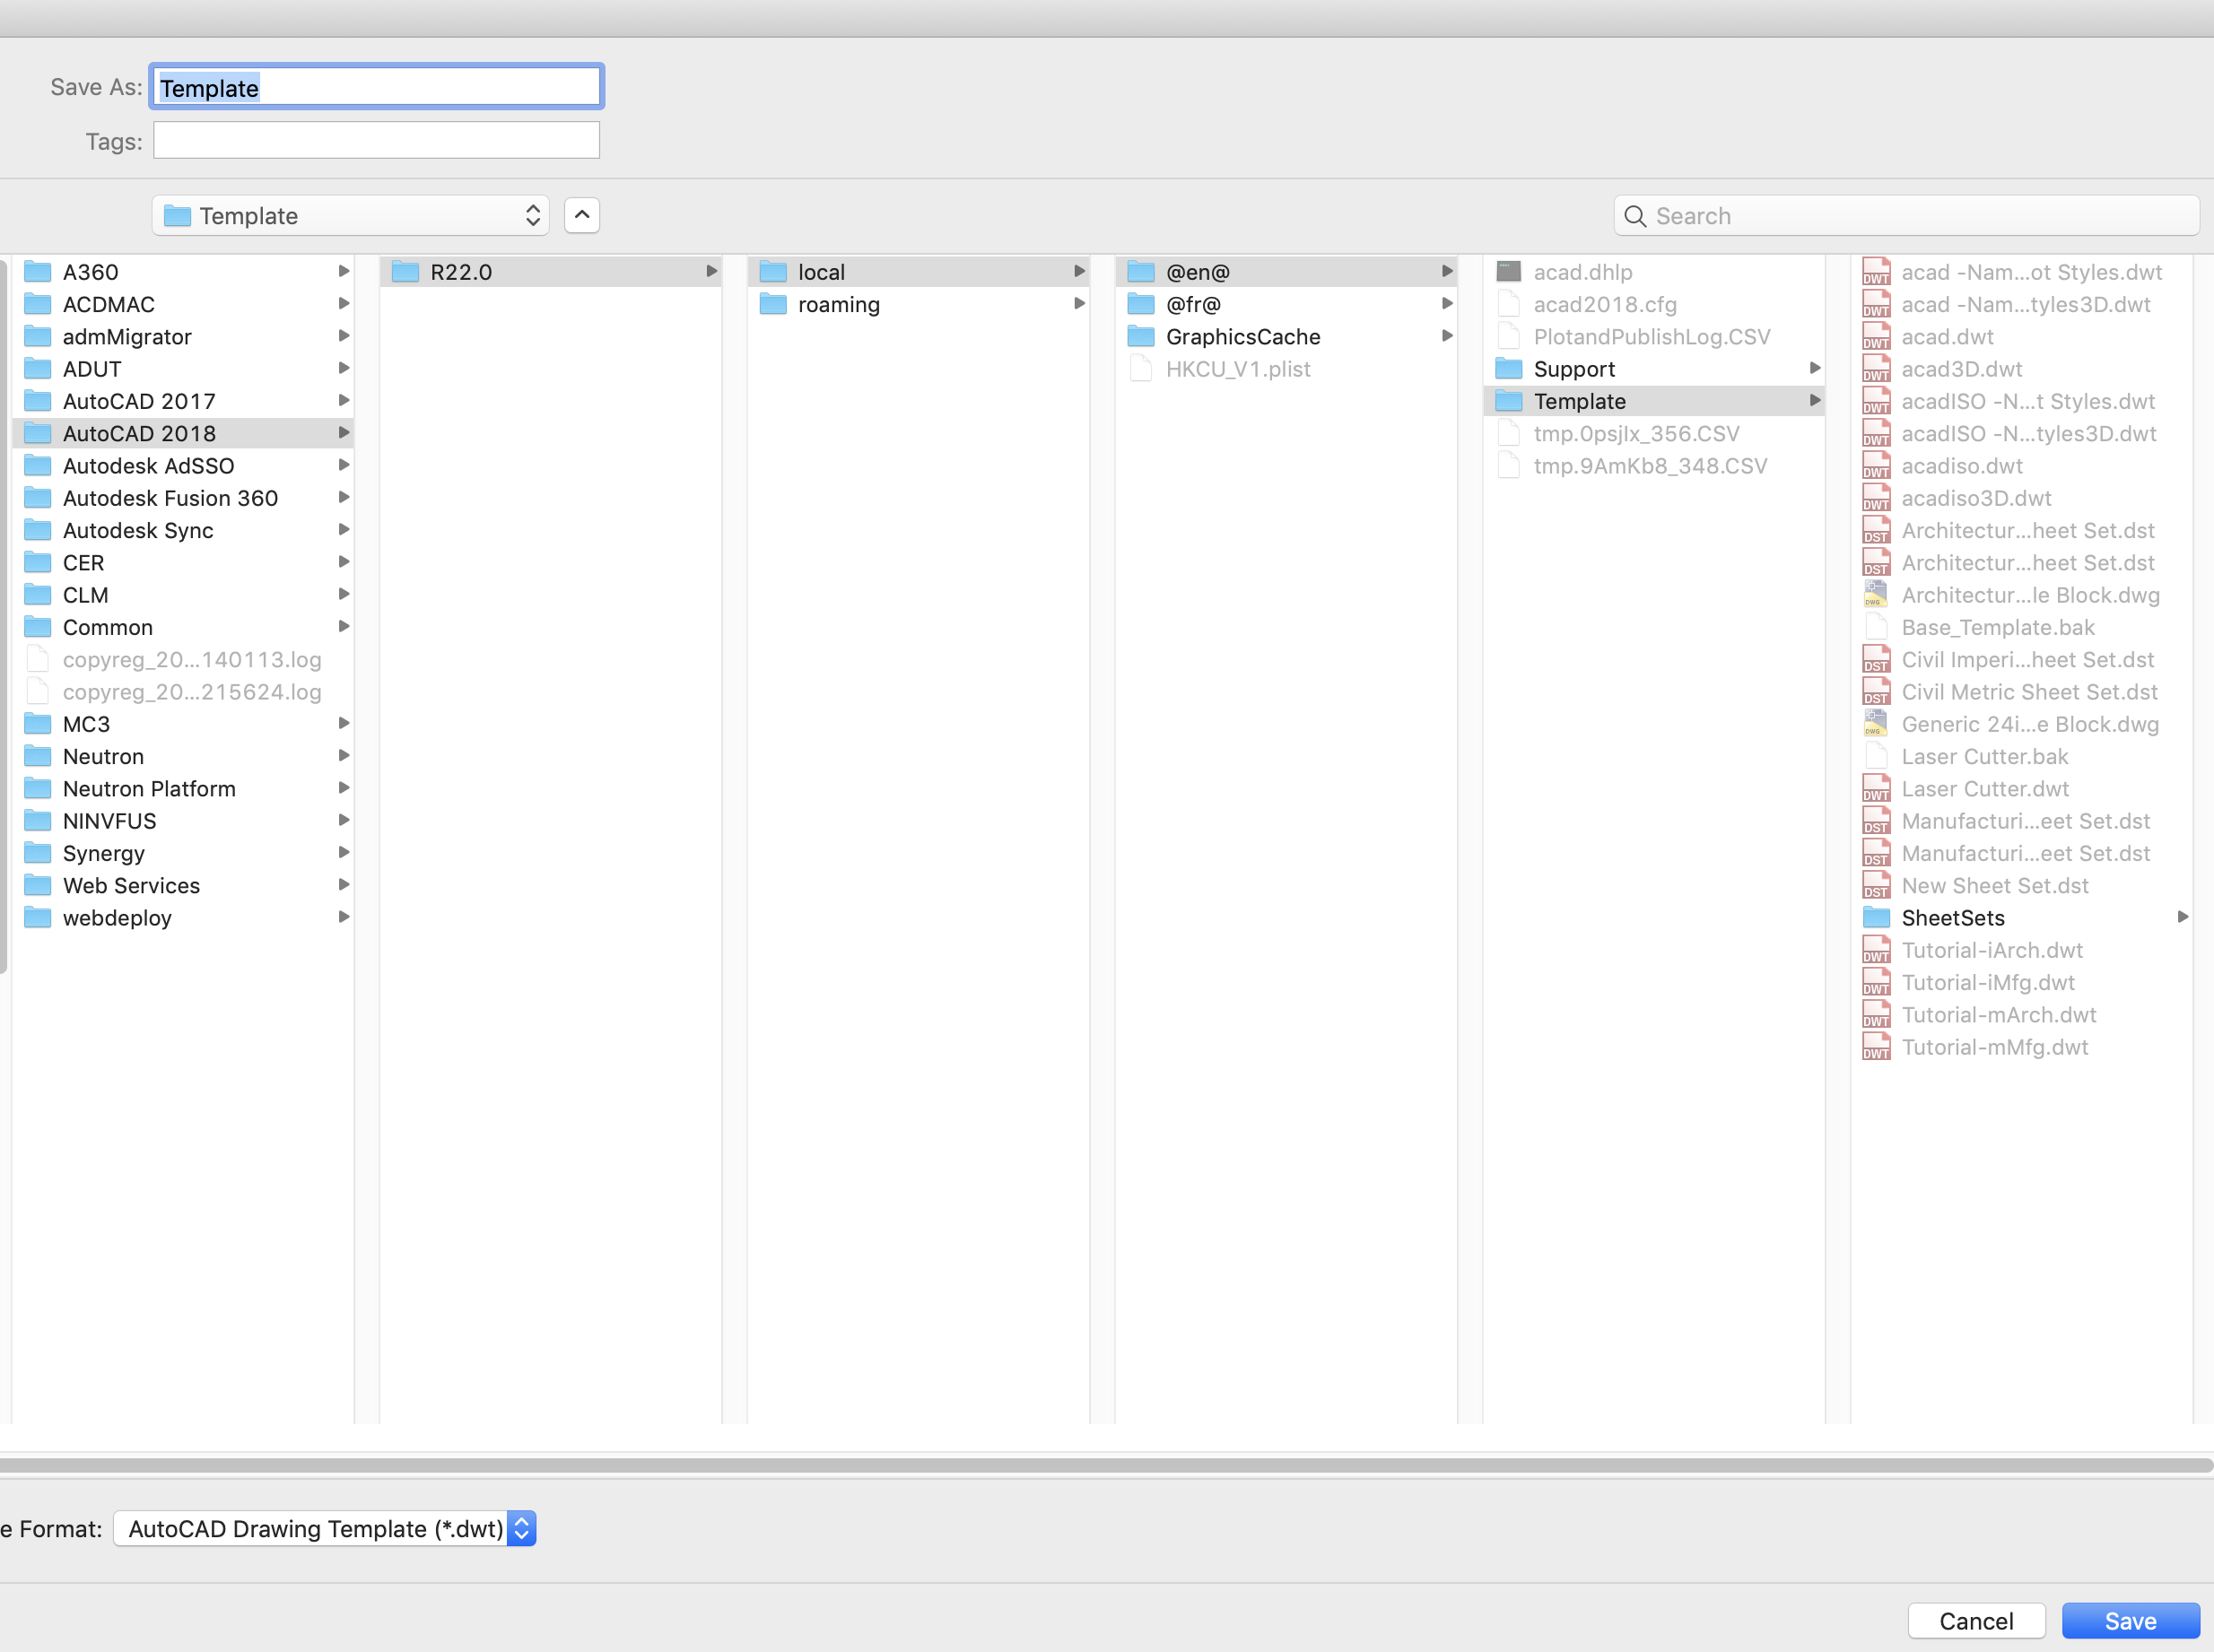Screen dimensions: 2214x1652
Task: Click the Cancel button
Action: pos(1976,1621)
